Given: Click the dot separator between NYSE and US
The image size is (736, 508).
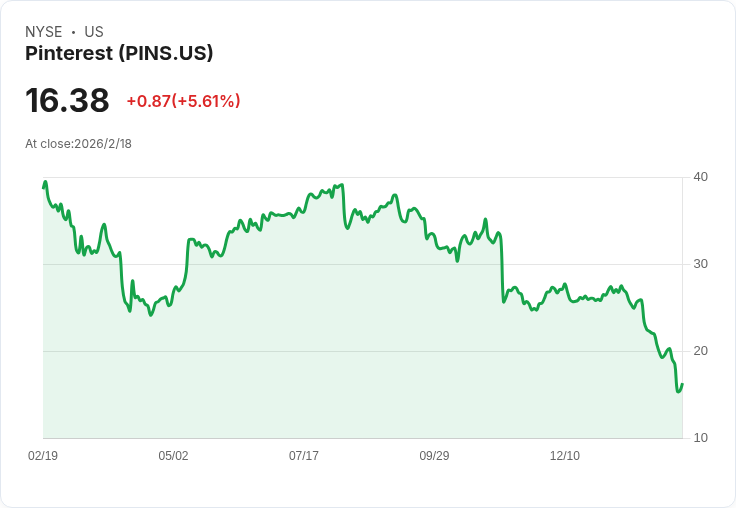Looking at the screenshot, I should click(x=73, y=32).
